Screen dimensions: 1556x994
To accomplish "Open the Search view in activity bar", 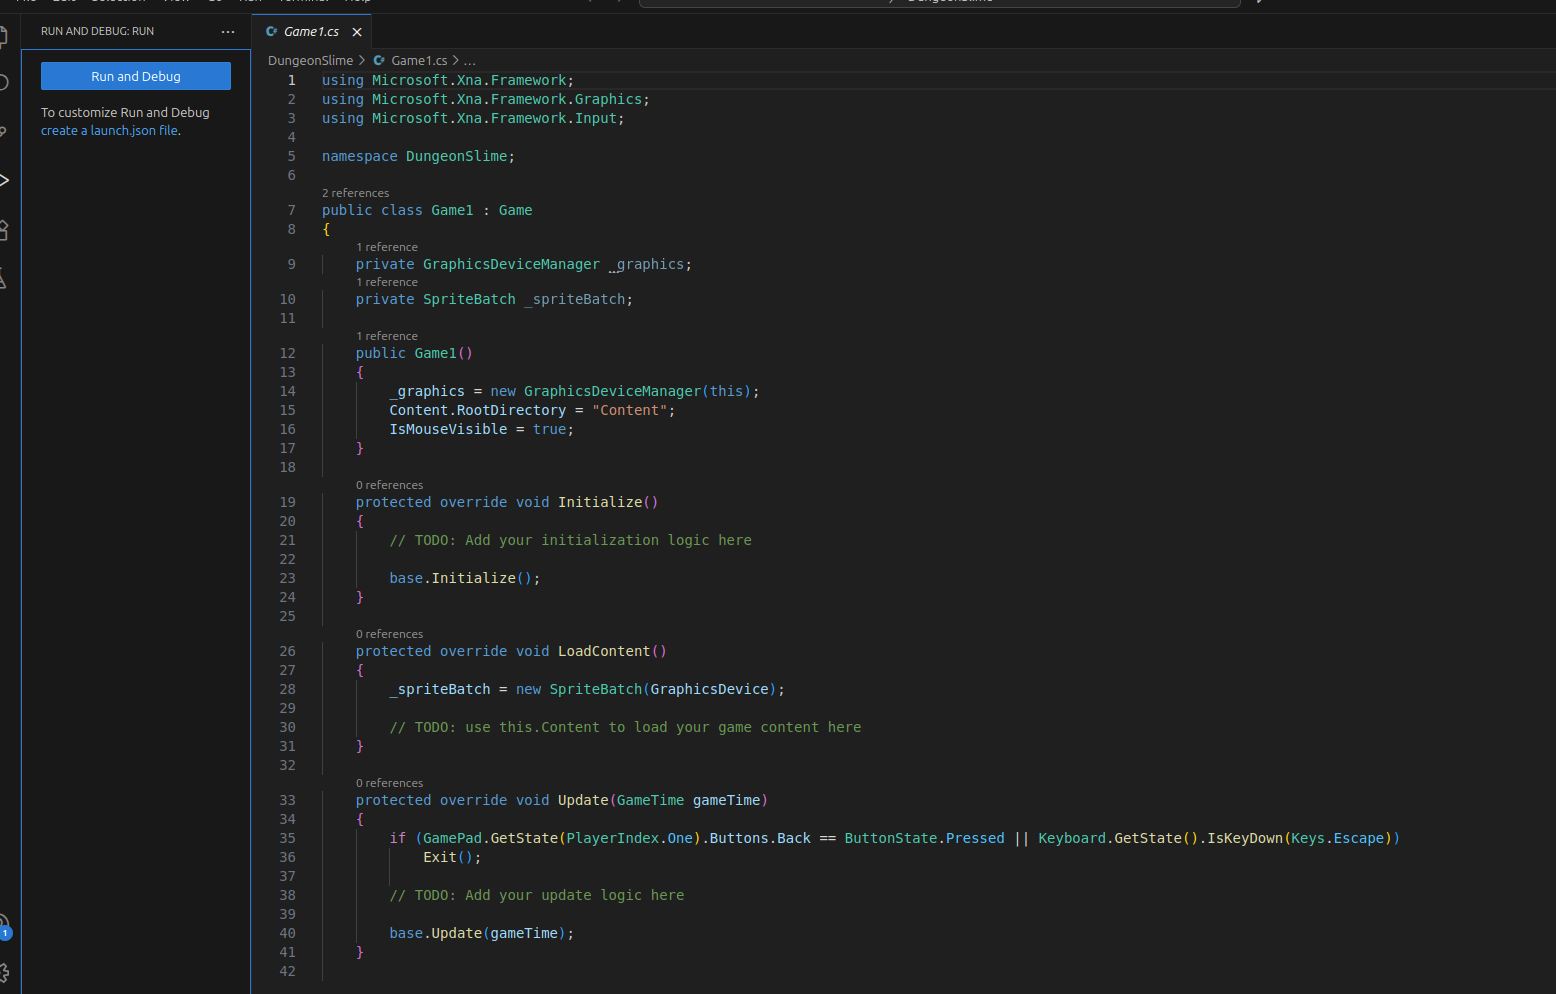I will 4,83.
